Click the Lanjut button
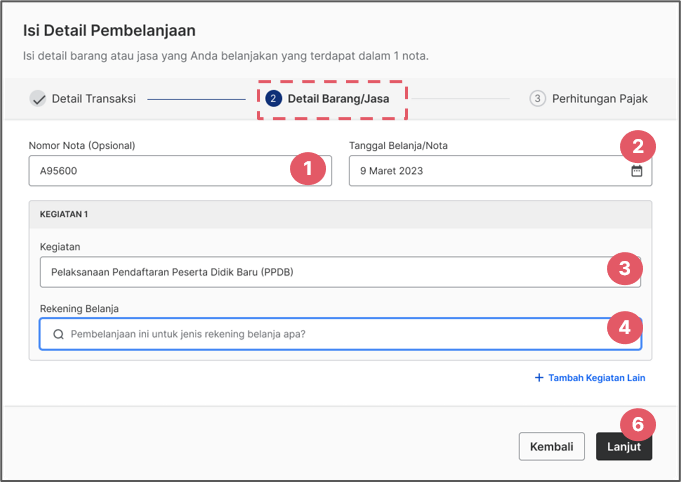681x482 pixels. (624, 446)
